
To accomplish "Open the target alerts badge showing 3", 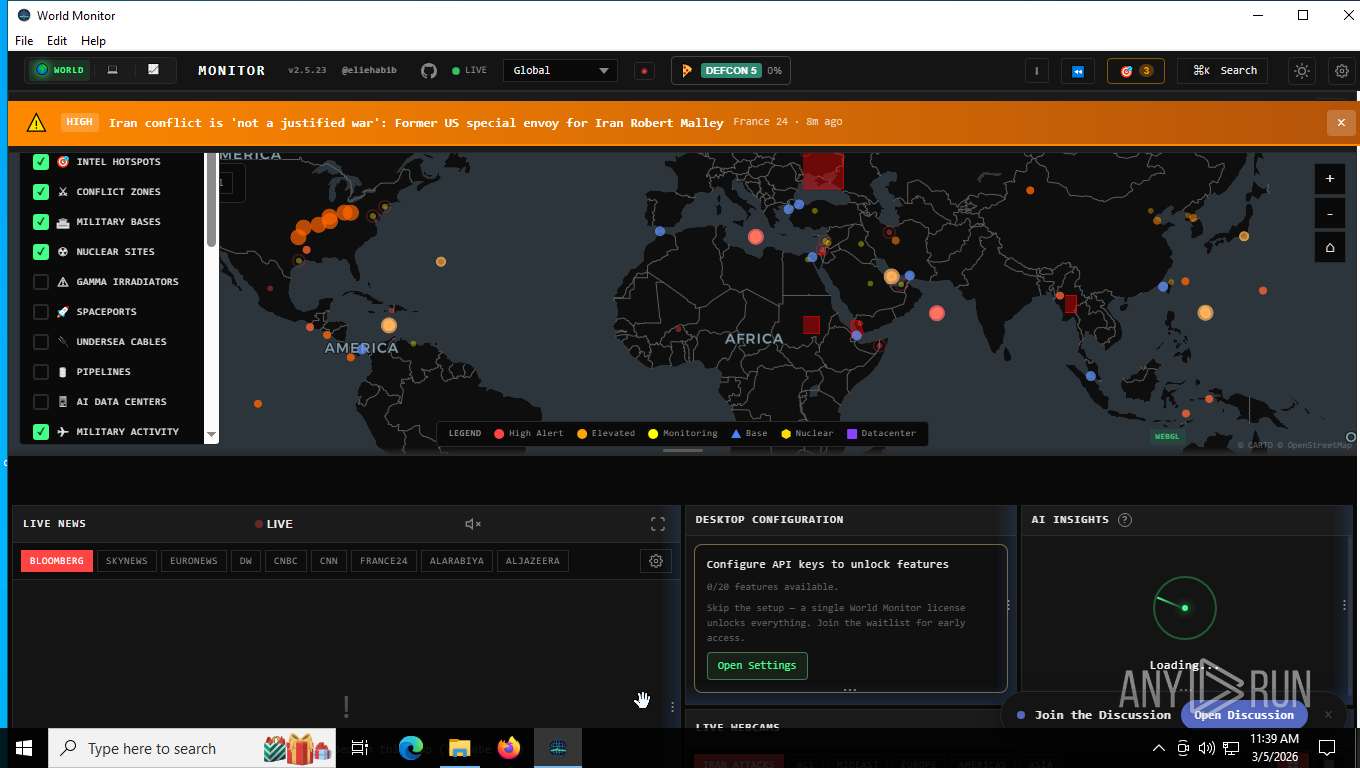I will coord(1135,71).
